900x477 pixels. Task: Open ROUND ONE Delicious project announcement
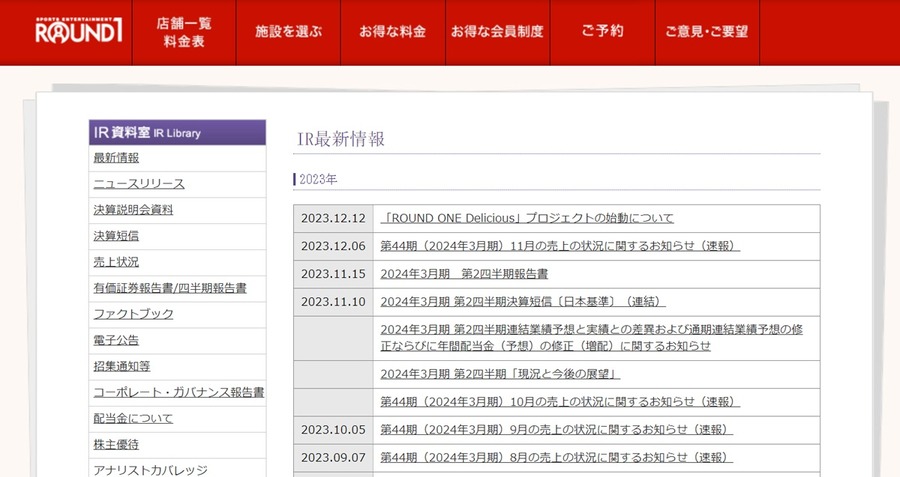pos(527,218)
